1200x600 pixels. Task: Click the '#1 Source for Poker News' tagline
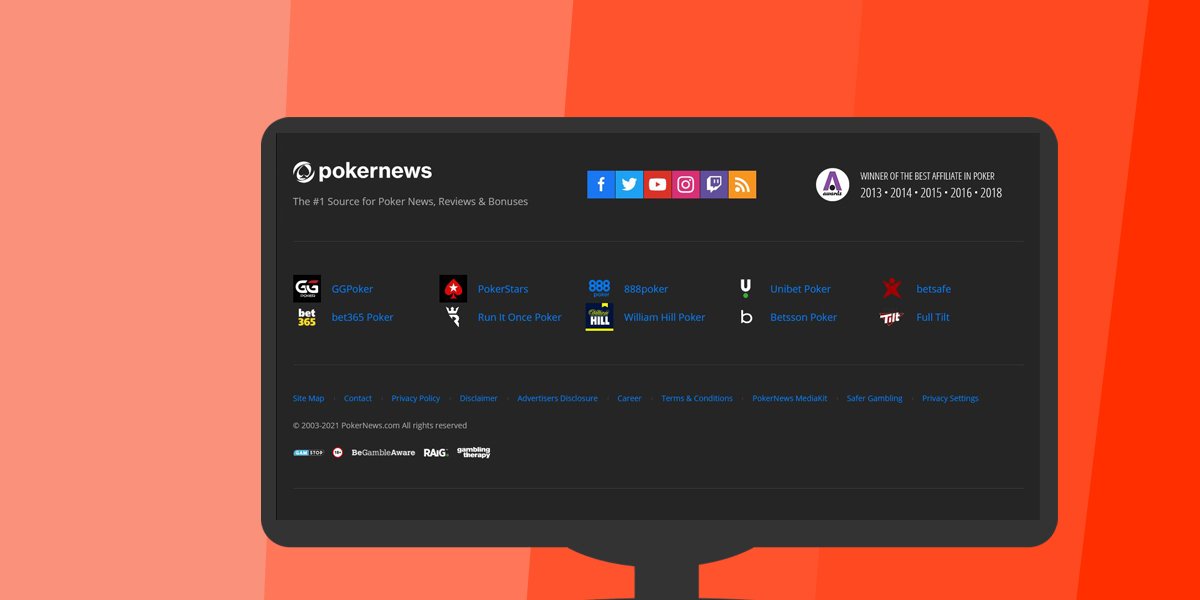coord(410,201)
